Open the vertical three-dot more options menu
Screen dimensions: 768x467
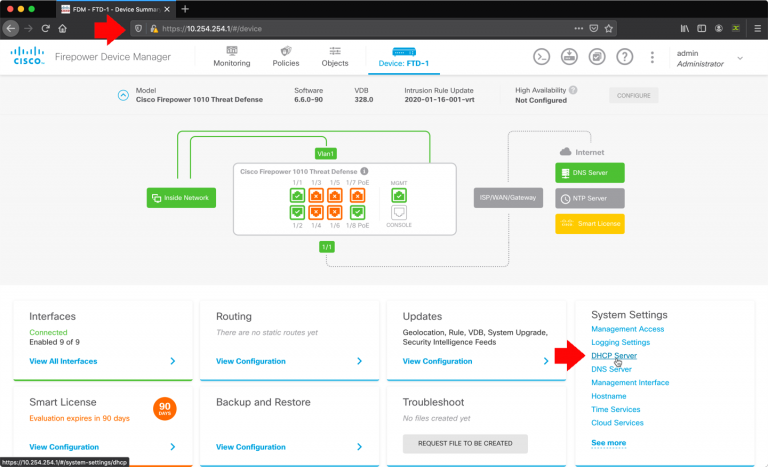(652, 57)
